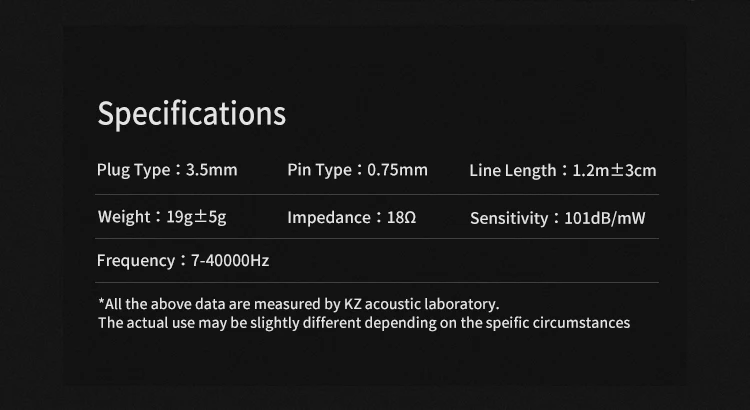Select the Impedance 18Ω value
This screenshot has width=750, height=410.
[352, 218]
